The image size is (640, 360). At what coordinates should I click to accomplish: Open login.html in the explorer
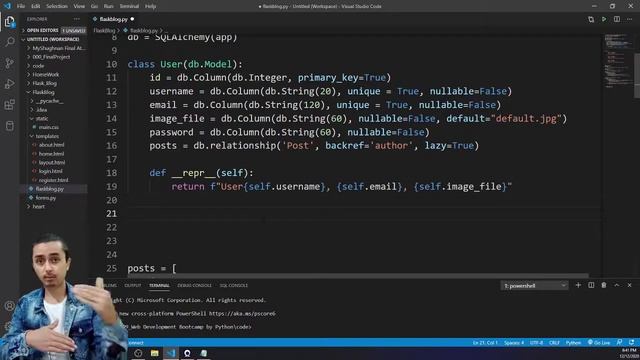51,171
